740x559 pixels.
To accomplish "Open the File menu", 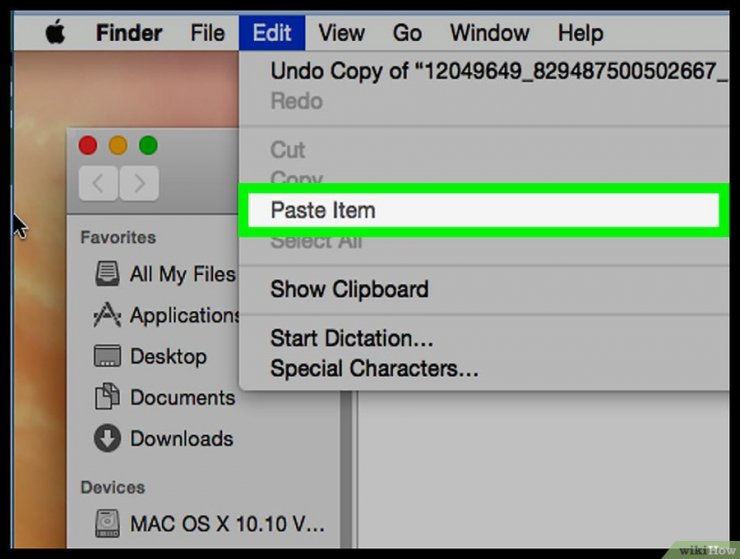I will [x=207, y=33].
